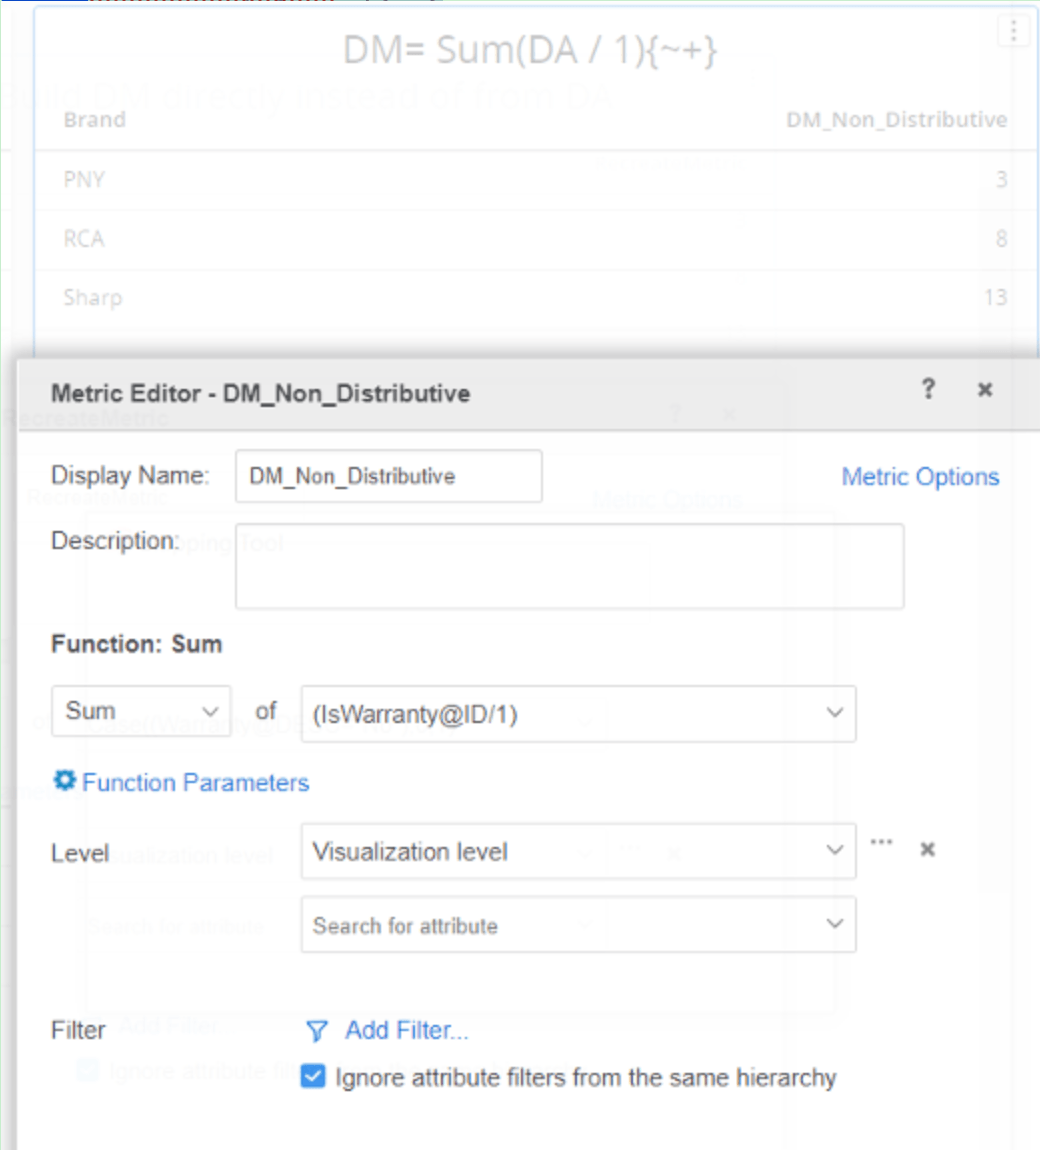Select the Sharp brand row
1040x1150 pixels.
tap(93, 298)
